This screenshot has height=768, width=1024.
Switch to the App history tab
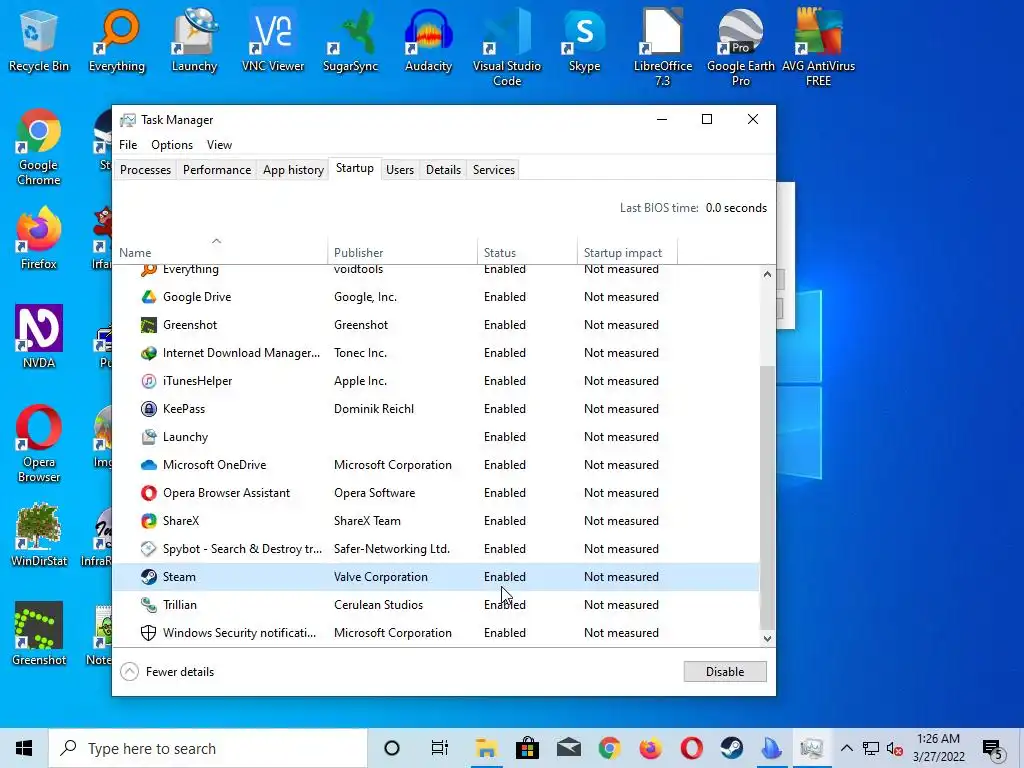[293, 170]
